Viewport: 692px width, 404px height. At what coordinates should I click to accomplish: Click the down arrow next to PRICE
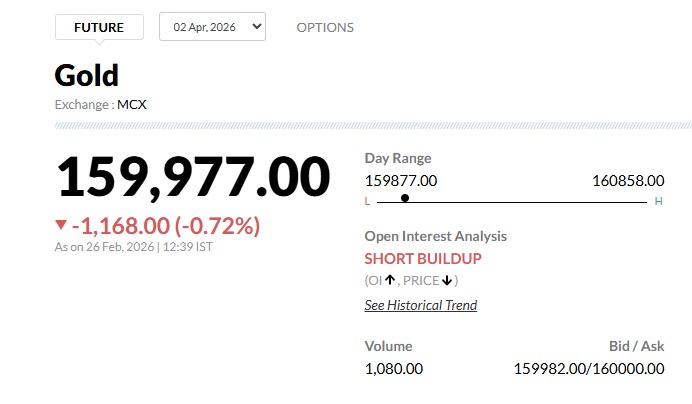[447, 281]
